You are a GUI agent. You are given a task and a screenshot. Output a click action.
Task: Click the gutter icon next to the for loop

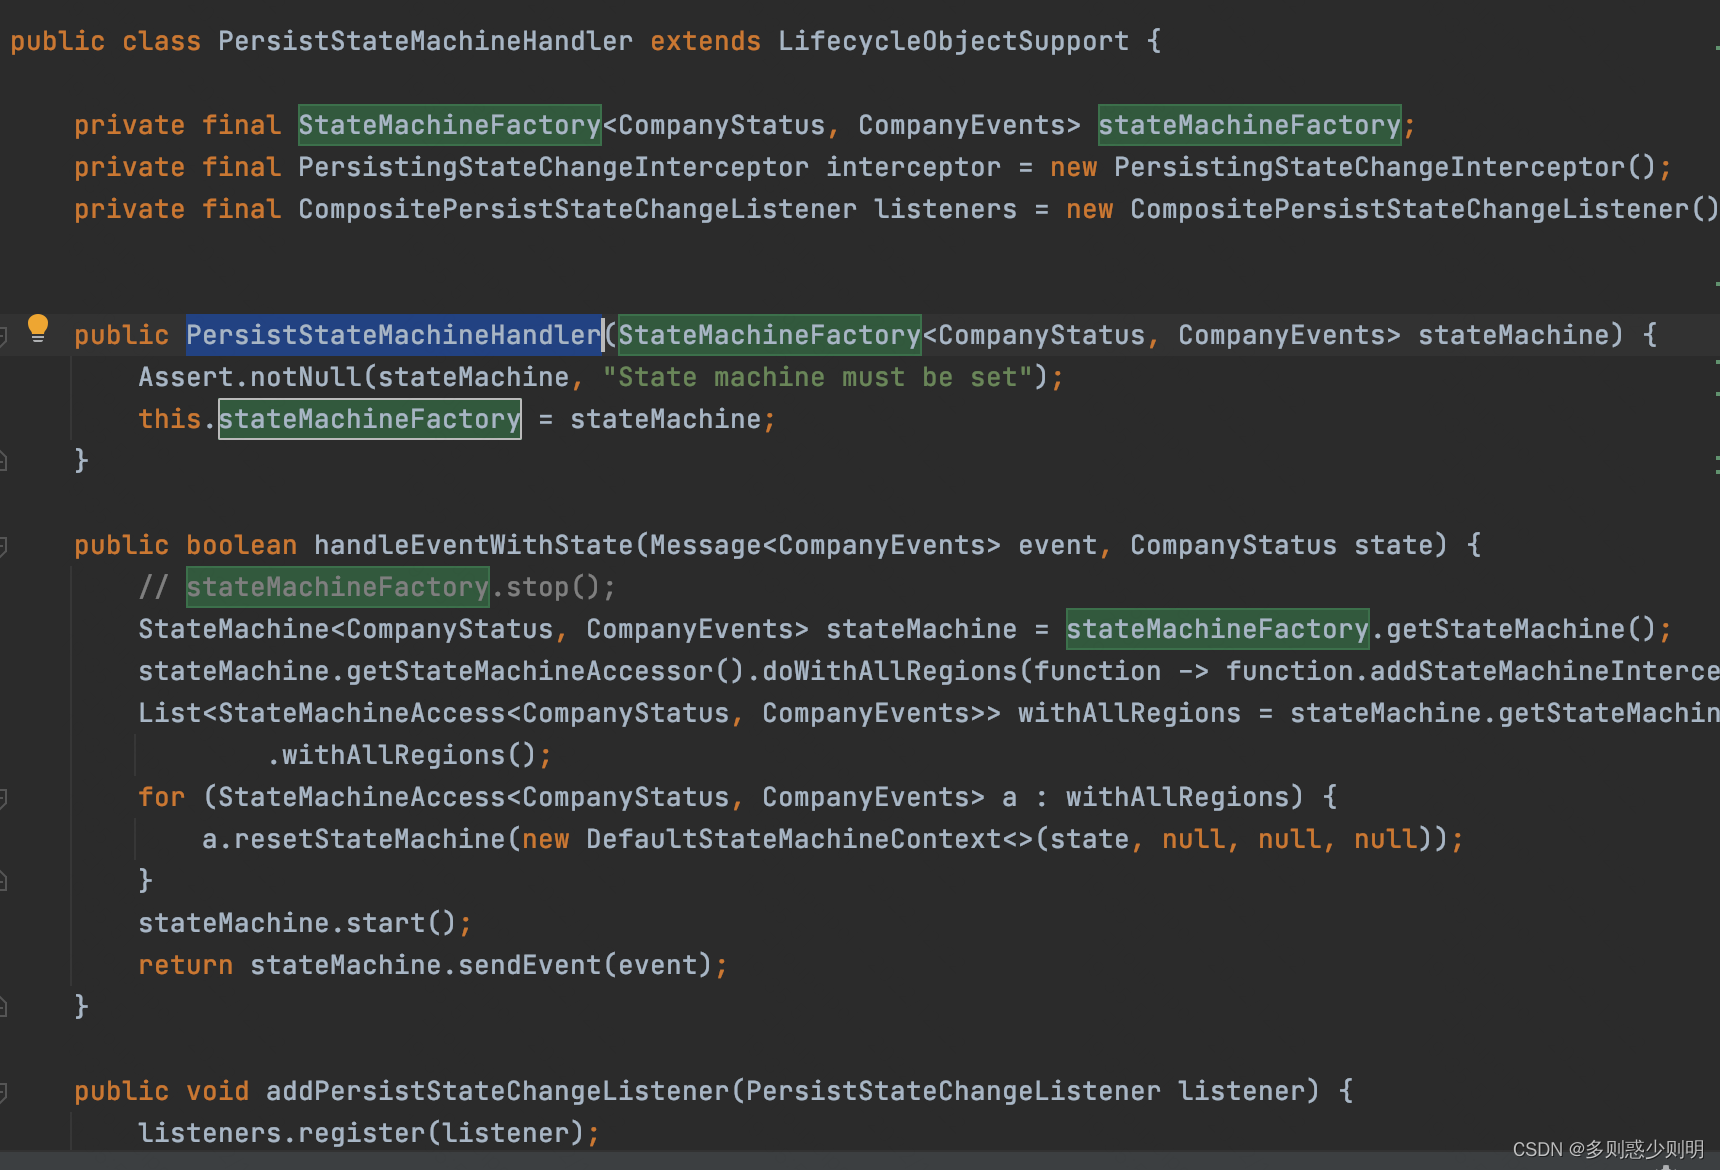5,798
